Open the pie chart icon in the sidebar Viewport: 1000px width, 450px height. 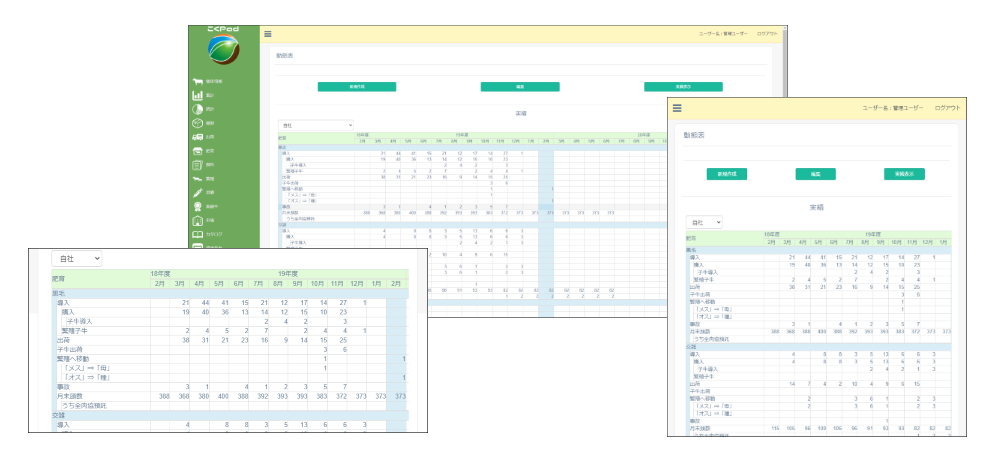click(x=197, y=109)
